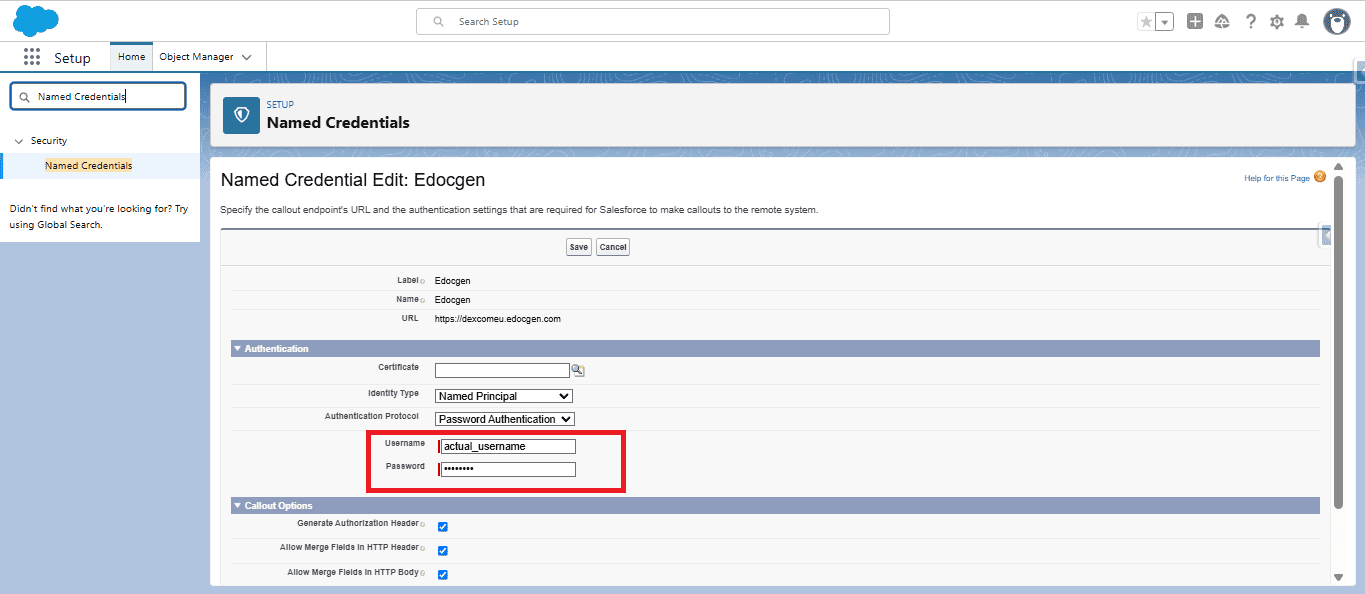Open the Object Manager tab dropdown chevron
1365x594 pixels.
[x=247, y=57]
